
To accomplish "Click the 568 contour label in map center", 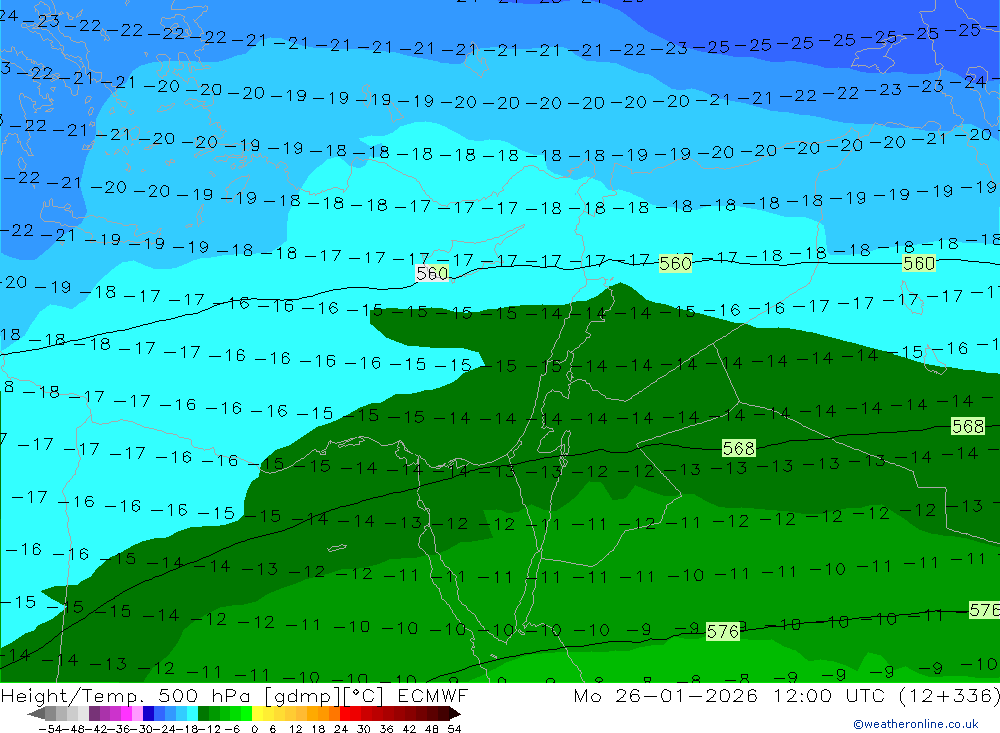I will coord(739,448).
